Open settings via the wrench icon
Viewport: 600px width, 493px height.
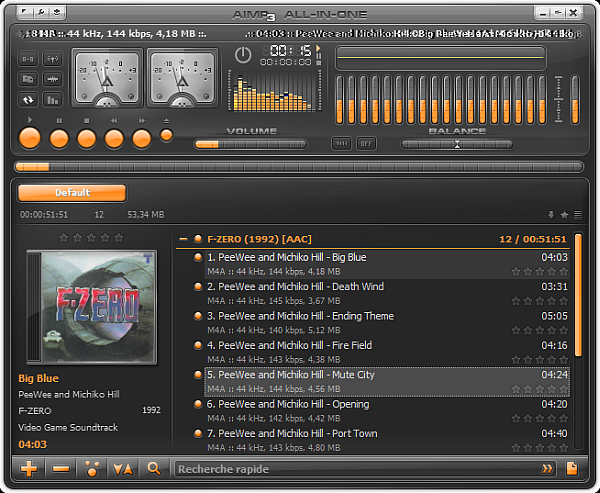pyautogui.click(x=41, y=12)
